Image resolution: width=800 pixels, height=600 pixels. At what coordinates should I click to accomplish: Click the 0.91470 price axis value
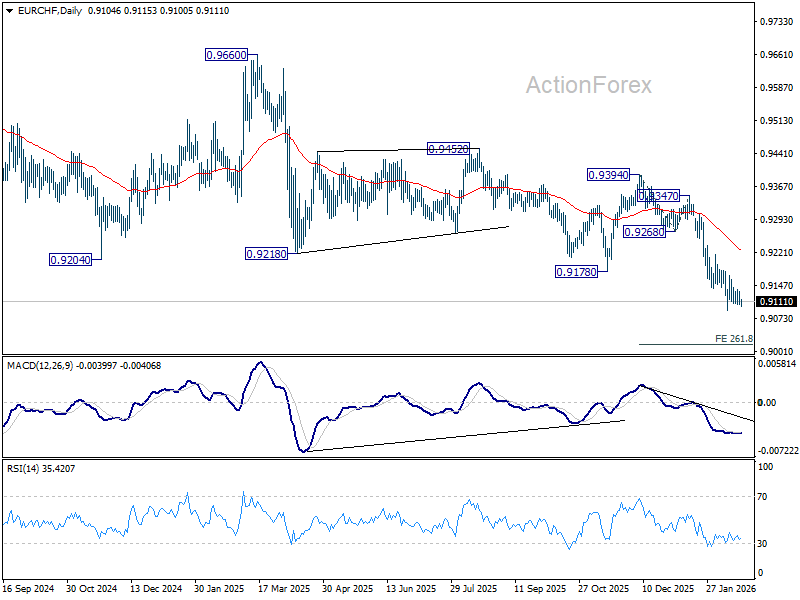coord(777,285)
